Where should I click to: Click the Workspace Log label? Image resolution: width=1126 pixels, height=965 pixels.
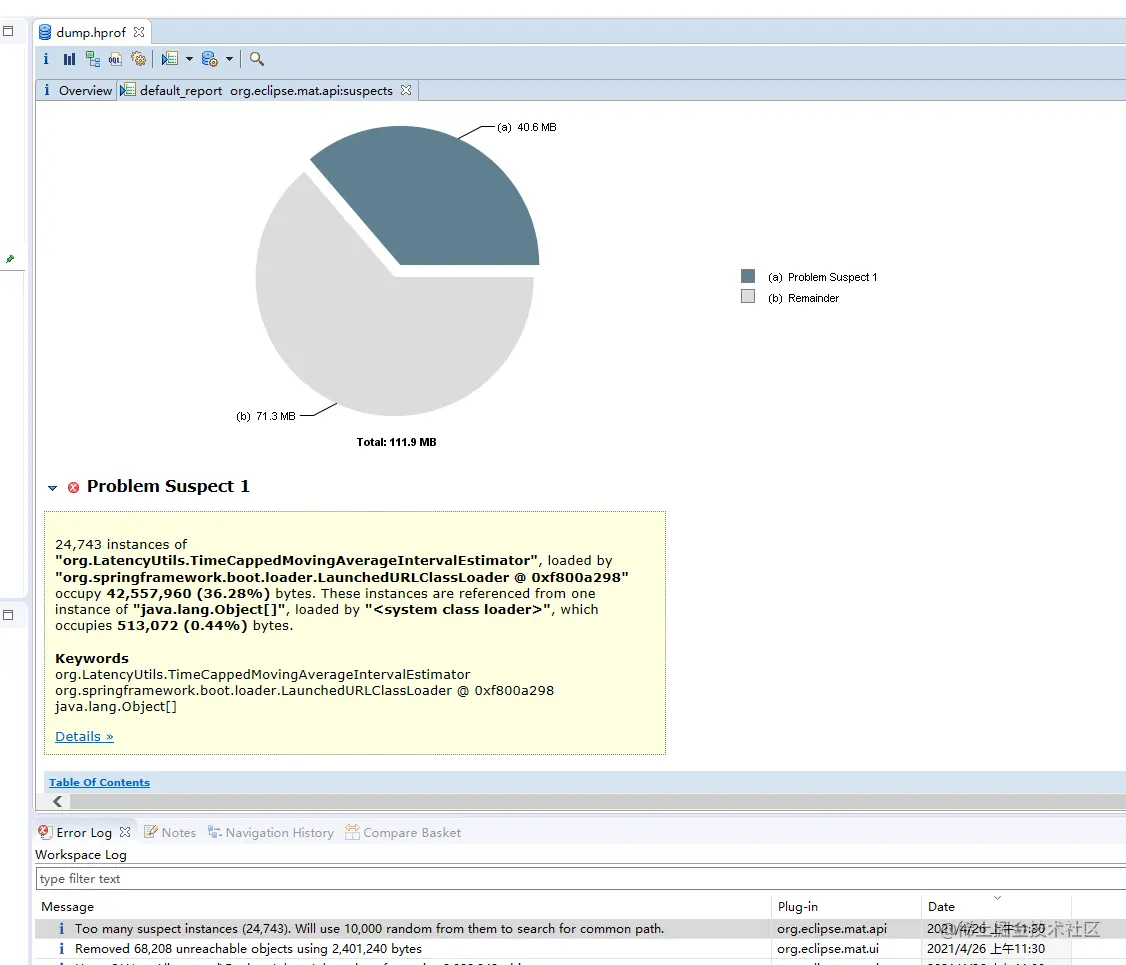(80, 854)
